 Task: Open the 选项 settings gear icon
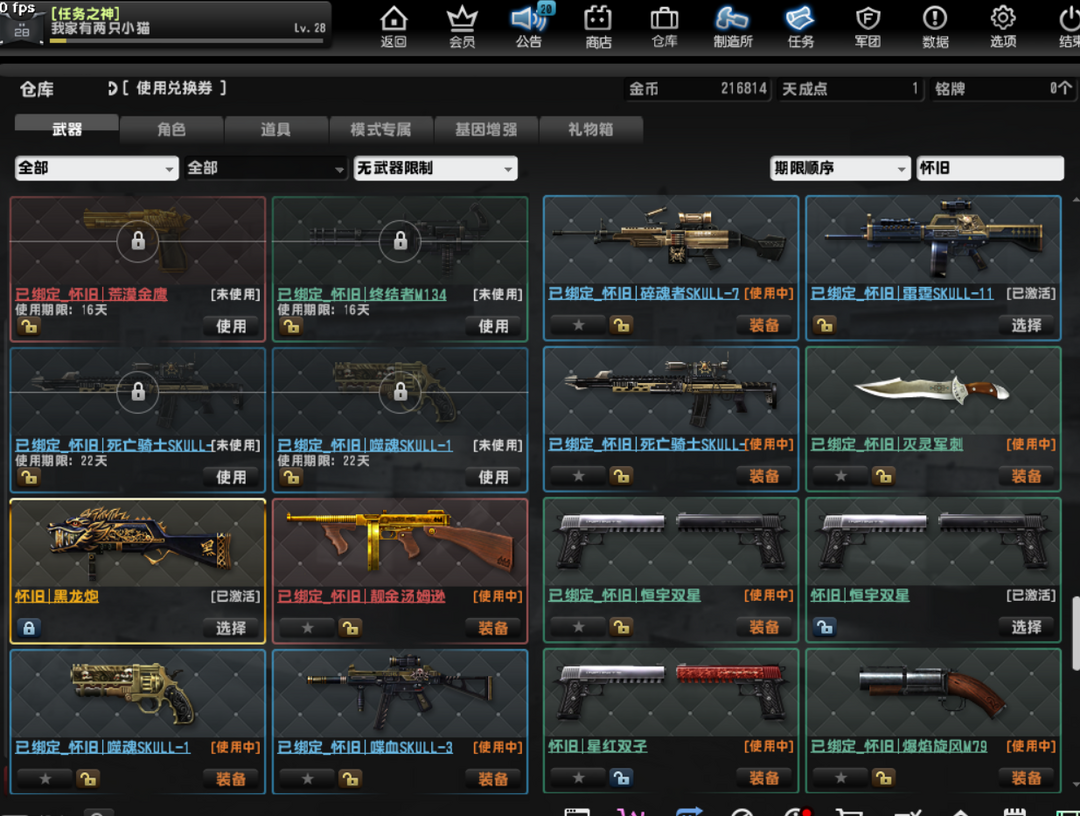tap(1003, 27)
